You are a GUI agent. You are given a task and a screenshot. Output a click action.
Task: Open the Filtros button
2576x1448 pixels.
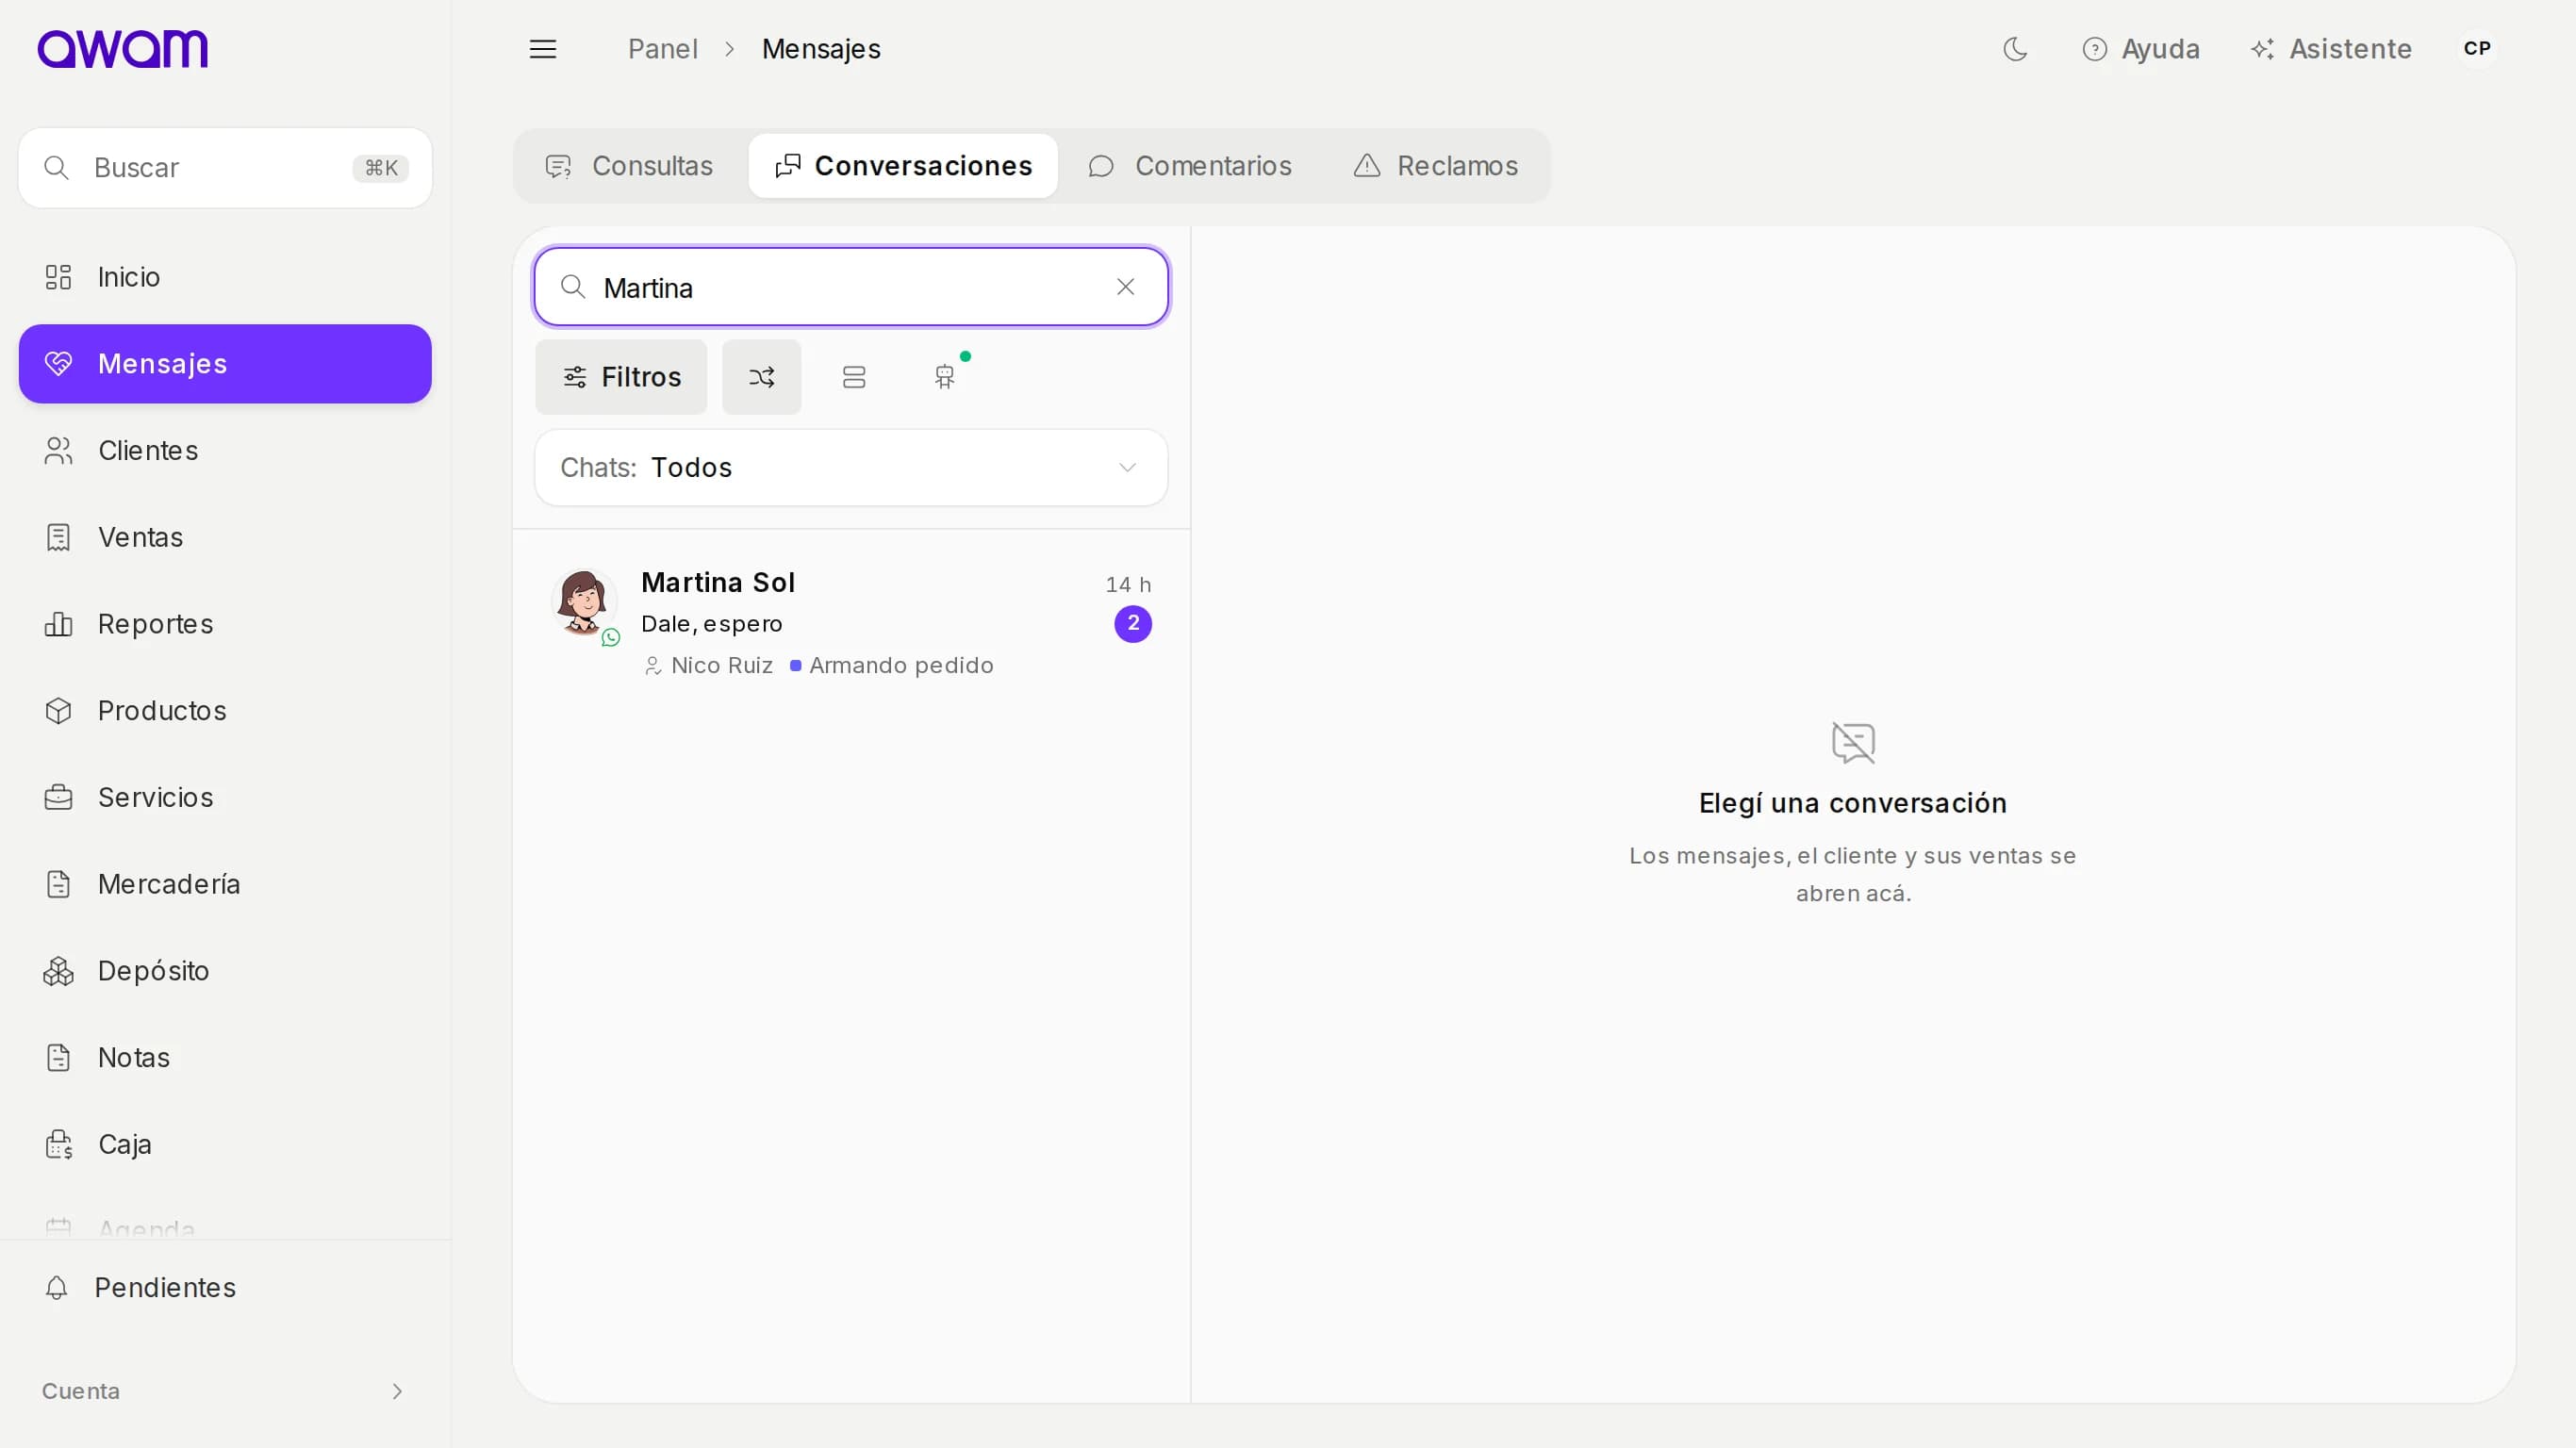(x=621, y=377)
